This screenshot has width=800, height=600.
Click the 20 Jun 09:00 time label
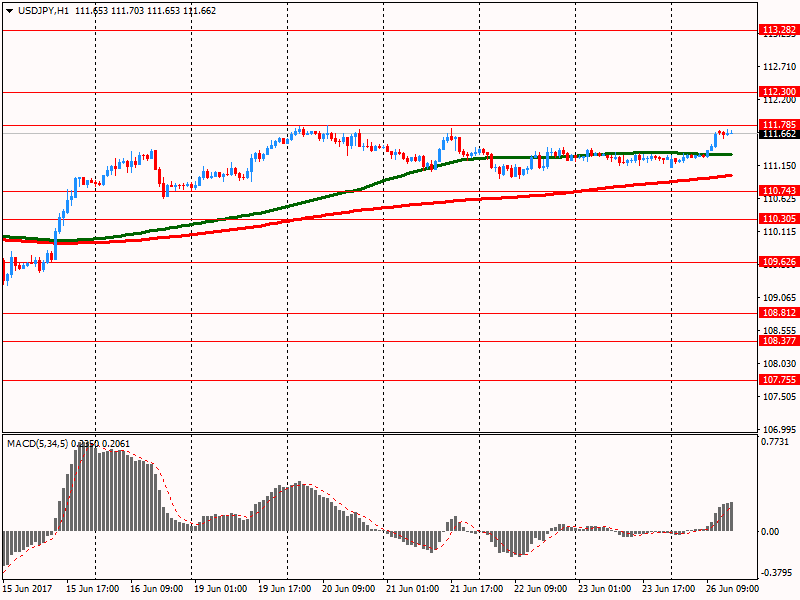click(x=348, y=589)
